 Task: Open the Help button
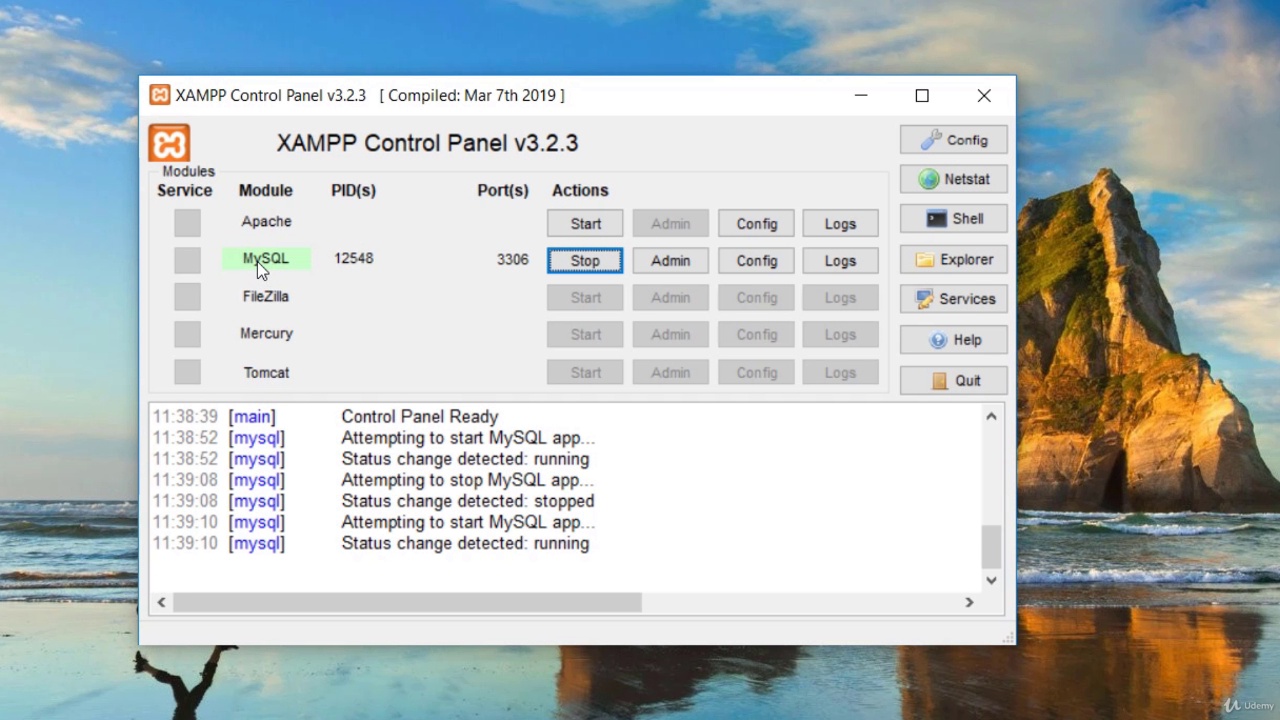coord(954,340)
